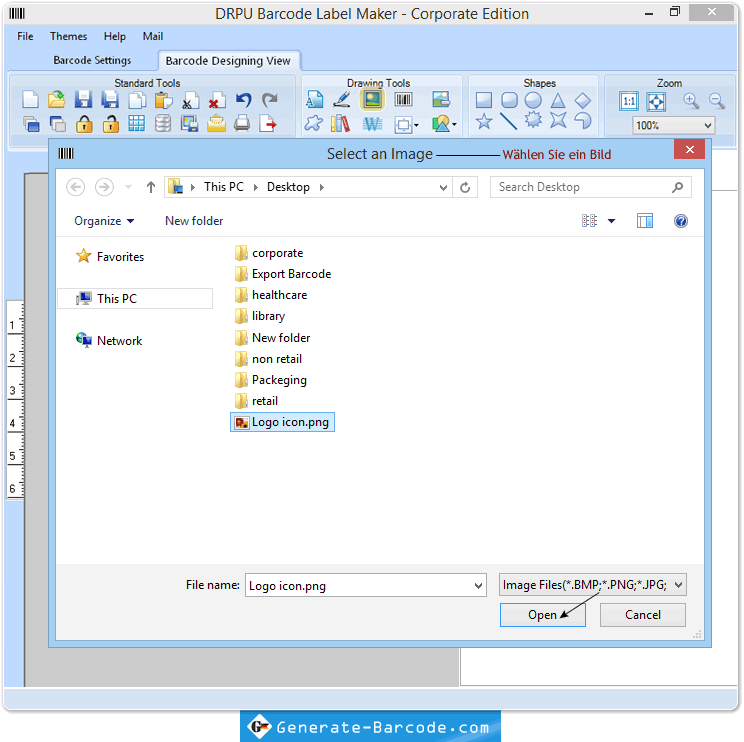The image size is (744, 742).
Task: Open the Organize dropdown menu
Action: (x=104, y=221)
